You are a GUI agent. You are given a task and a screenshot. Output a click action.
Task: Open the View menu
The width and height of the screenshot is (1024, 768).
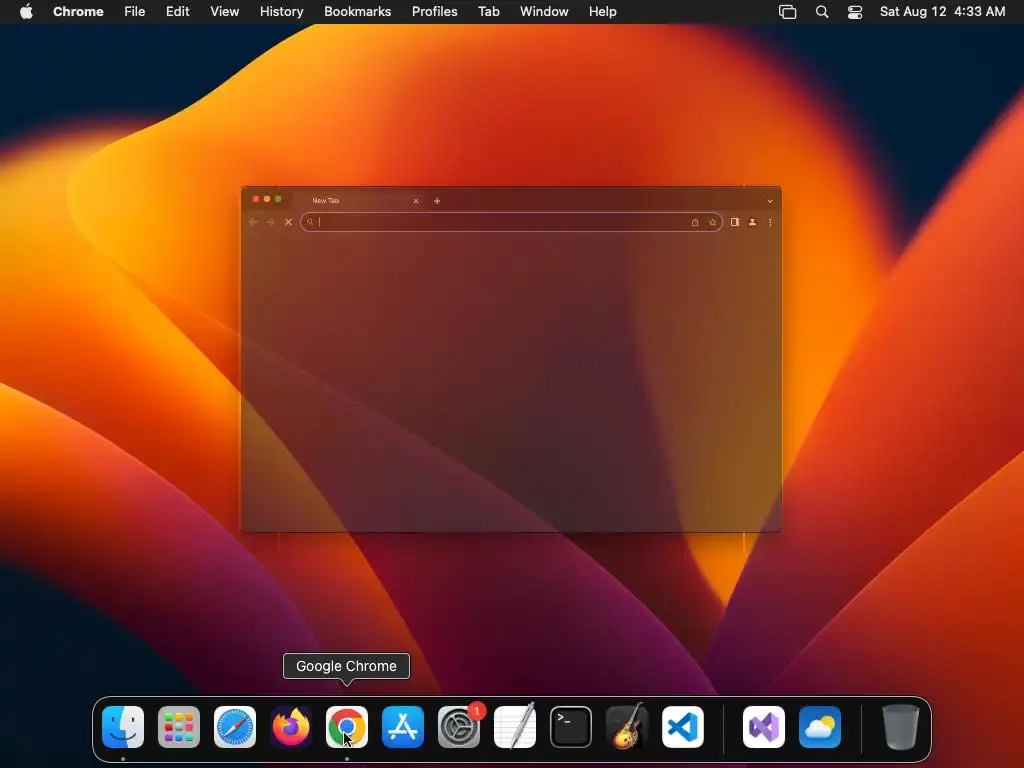(x=225, y=12)
